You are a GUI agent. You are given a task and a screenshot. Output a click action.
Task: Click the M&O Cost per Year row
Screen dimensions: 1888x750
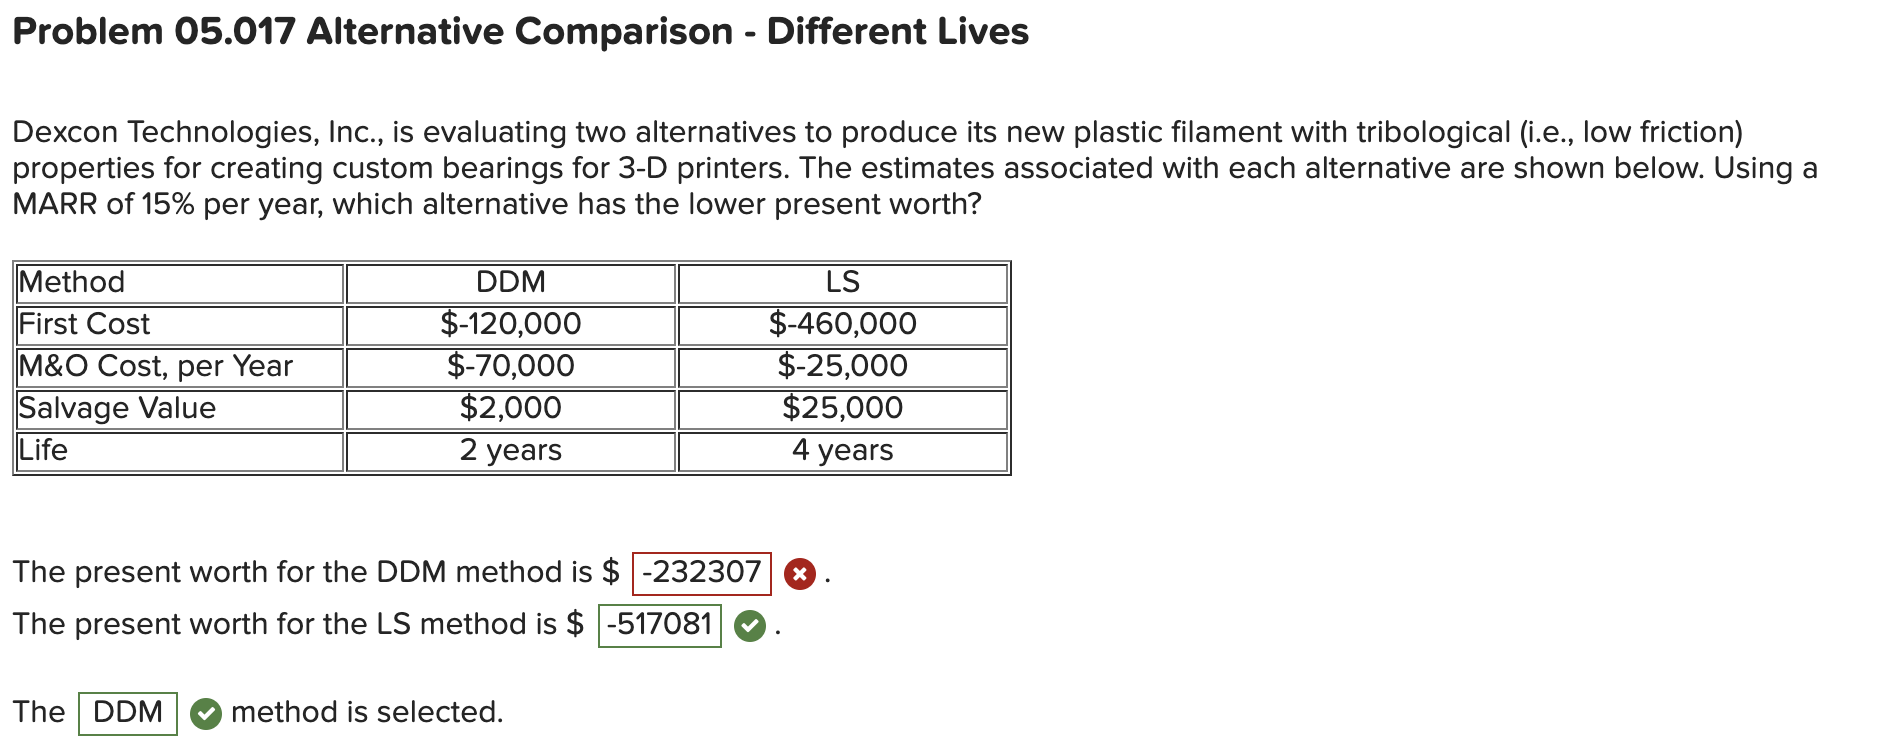(x=154, y=366)
